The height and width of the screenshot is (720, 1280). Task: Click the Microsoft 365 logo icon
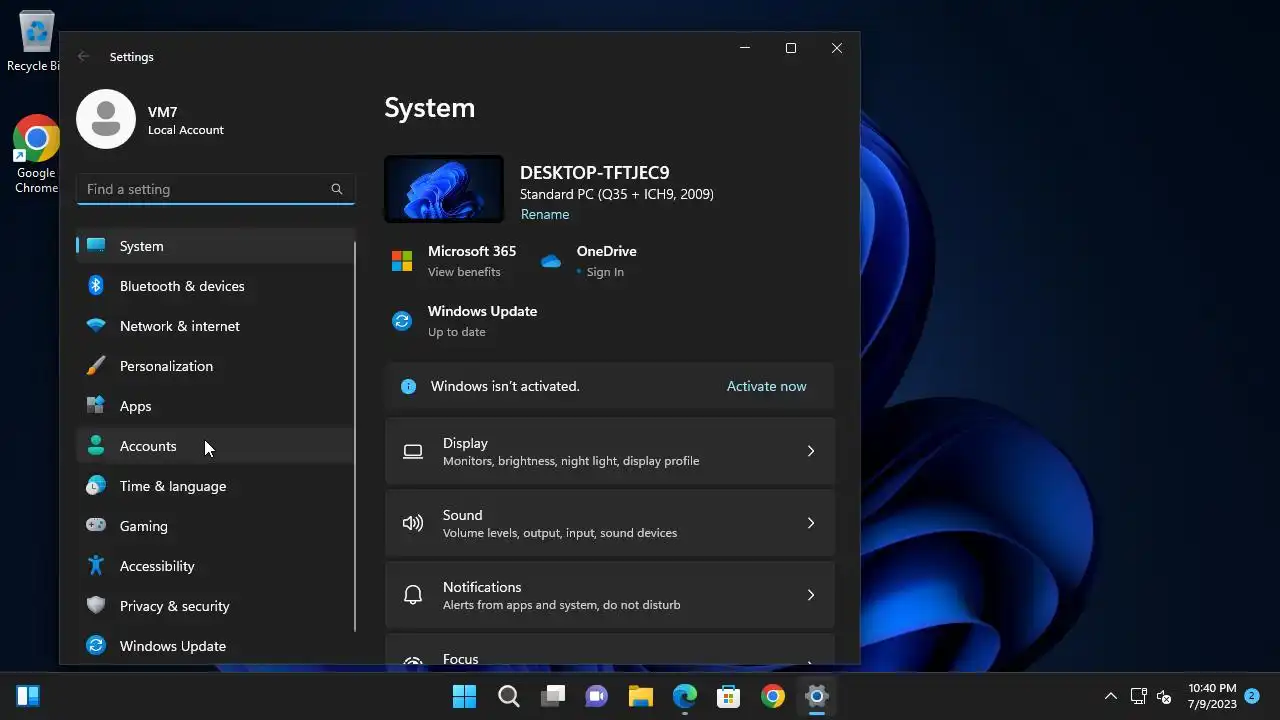(x=402, y=261)
